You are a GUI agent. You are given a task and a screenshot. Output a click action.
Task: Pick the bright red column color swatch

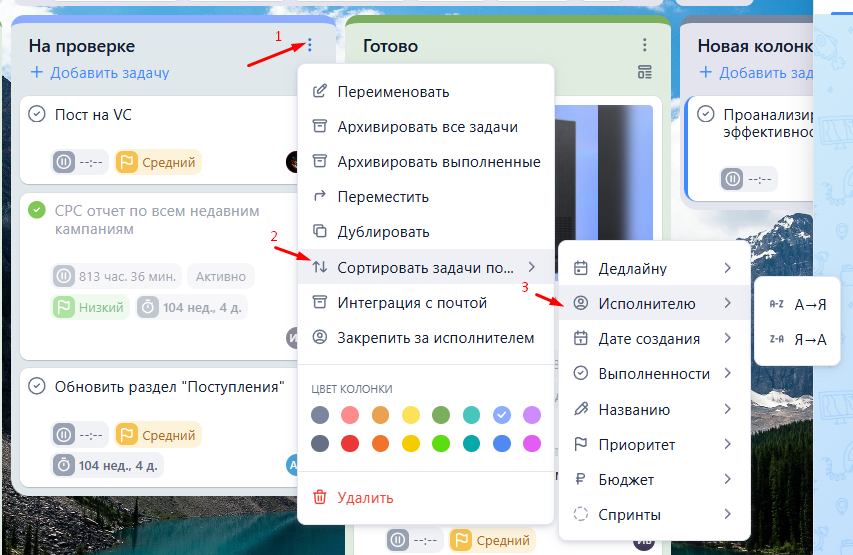[x=350, y=443]
